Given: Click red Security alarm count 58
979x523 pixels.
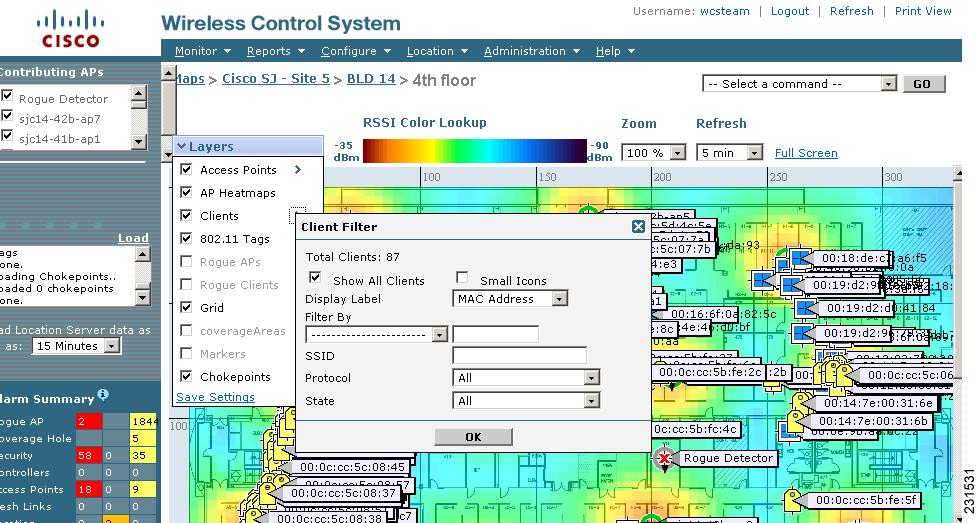Looking at the screenshot, I should pyautogui.click(x=88, y=455).
